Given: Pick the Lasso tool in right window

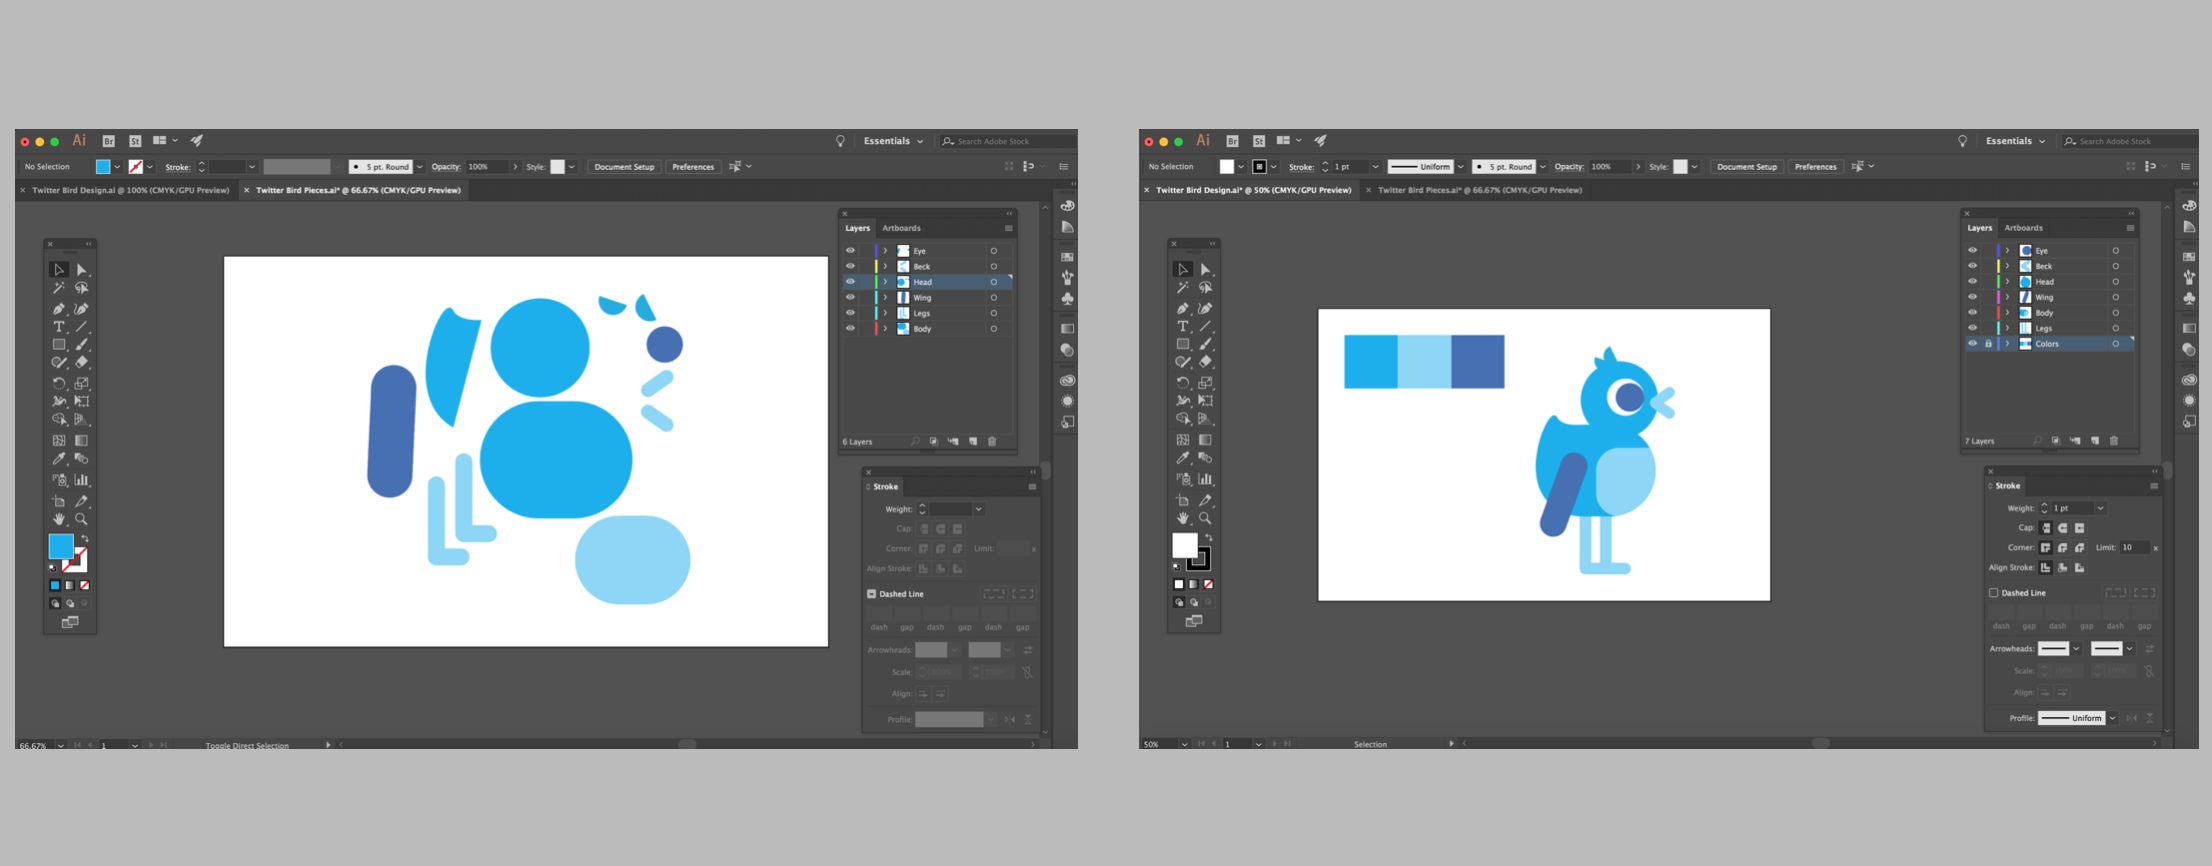Looking at the screenshot, I should click(1206, 288).
